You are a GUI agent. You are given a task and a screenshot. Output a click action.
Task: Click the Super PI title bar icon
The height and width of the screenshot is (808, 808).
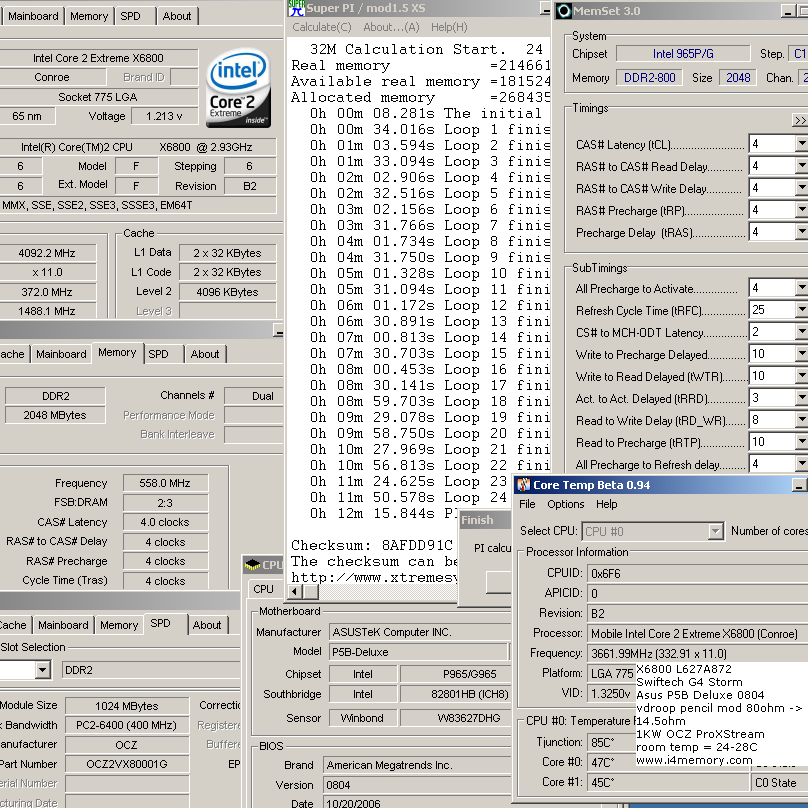tap(296, 8)
